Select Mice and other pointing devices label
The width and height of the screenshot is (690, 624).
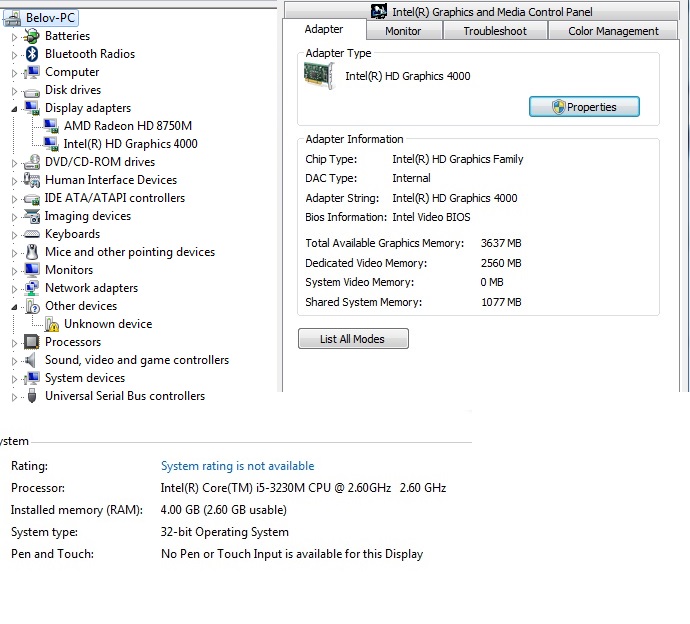tap(130, 252)
